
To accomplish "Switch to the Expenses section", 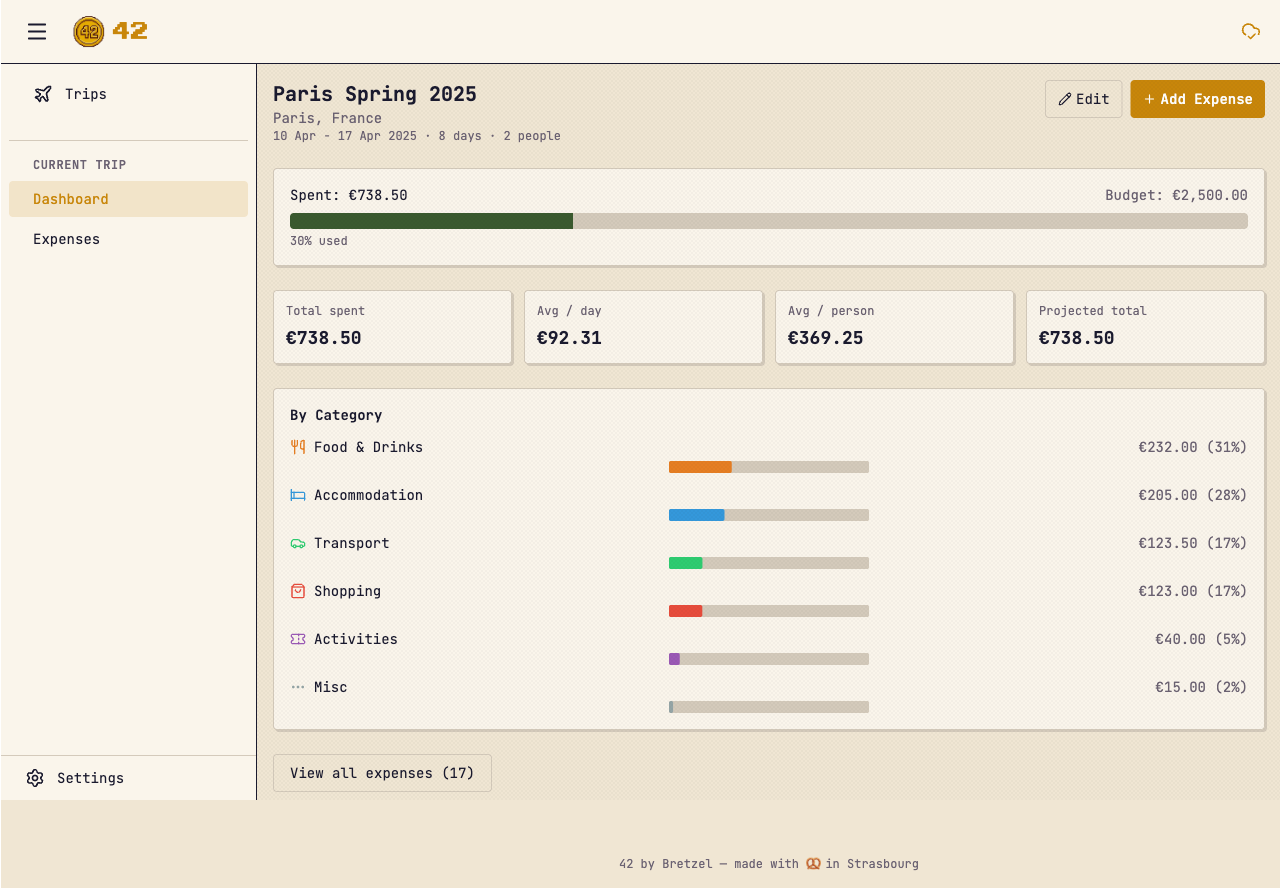I will pos(66,239).
